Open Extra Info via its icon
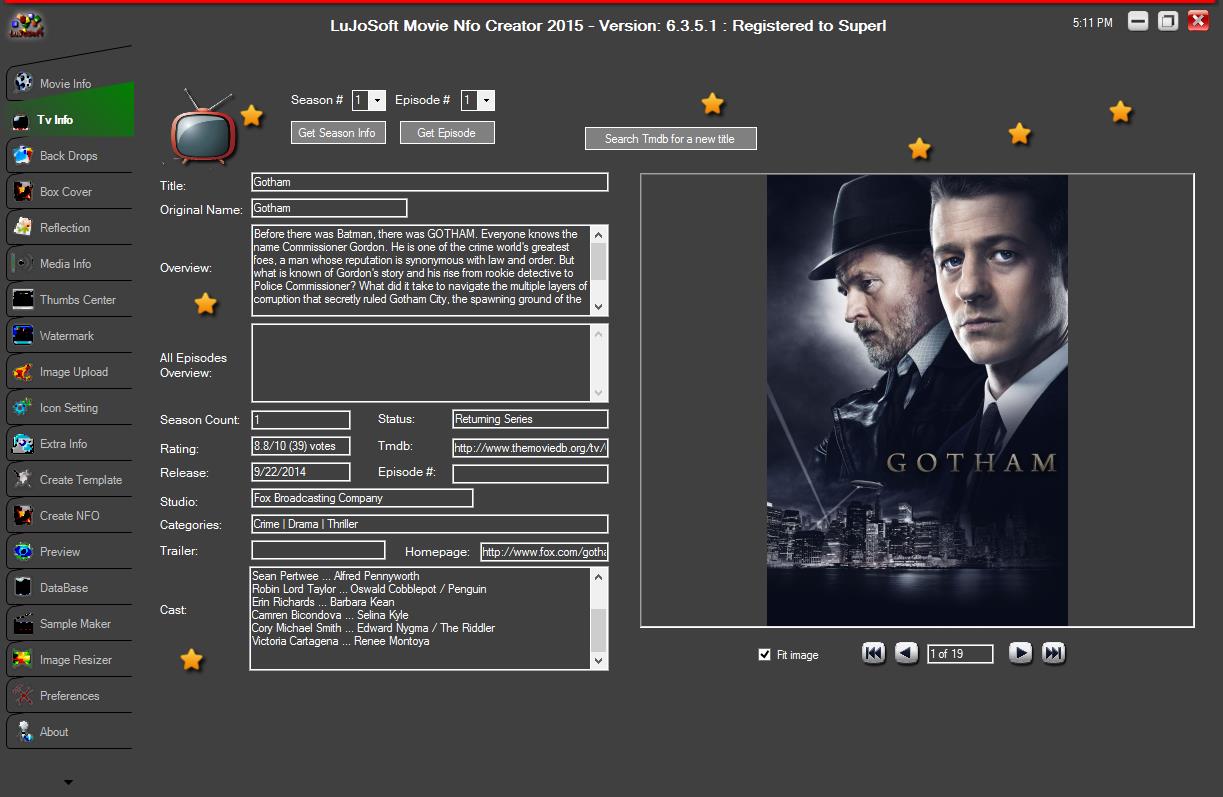Image resolution: width=1223 pixels, height=797 pixels. [x=22, y=443]
